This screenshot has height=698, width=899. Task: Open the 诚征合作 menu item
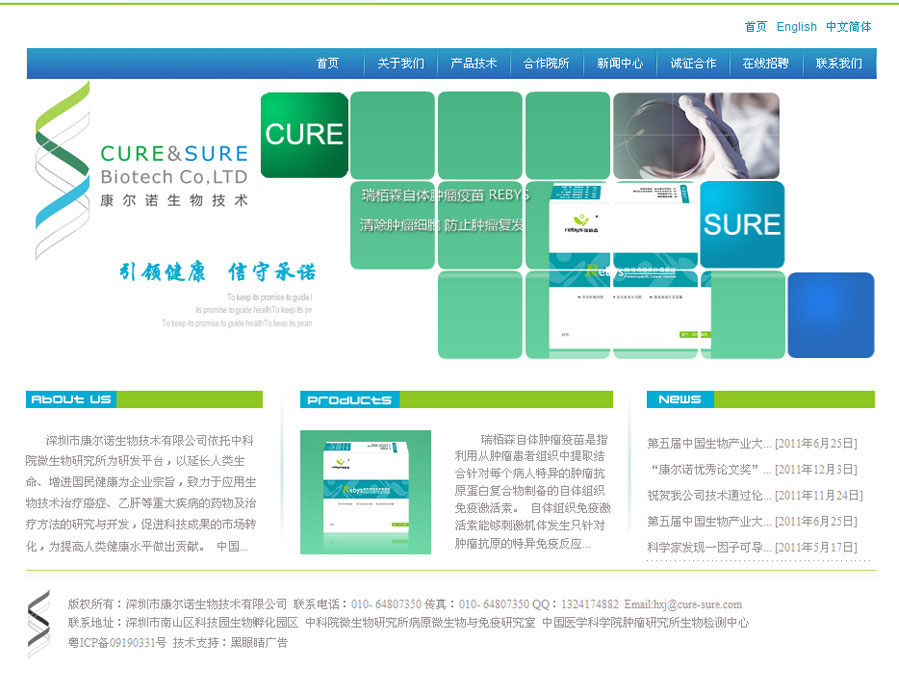click(x=693, y=63)
